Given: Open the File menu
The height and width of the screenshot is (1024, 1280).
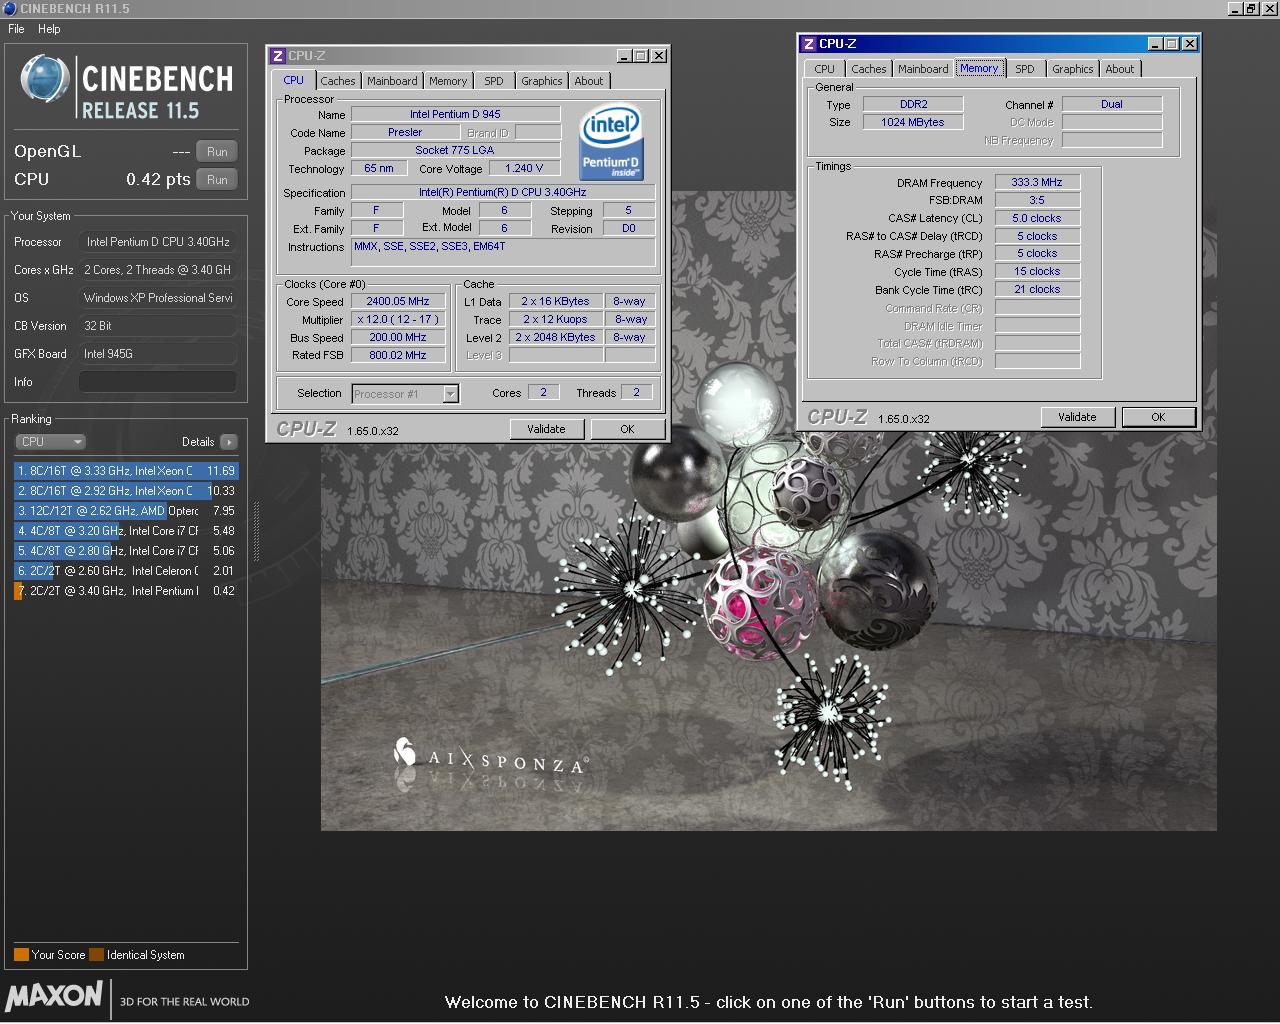Looking at the screenshot, I should coord(16,29).
